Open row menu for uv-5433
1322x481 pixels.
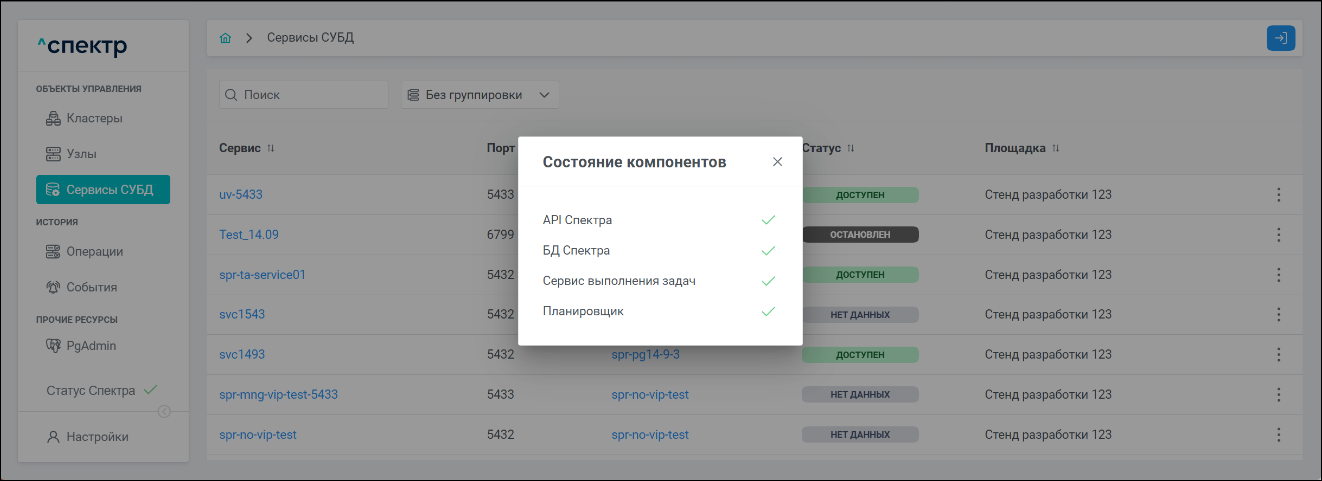click(1278, 194)
